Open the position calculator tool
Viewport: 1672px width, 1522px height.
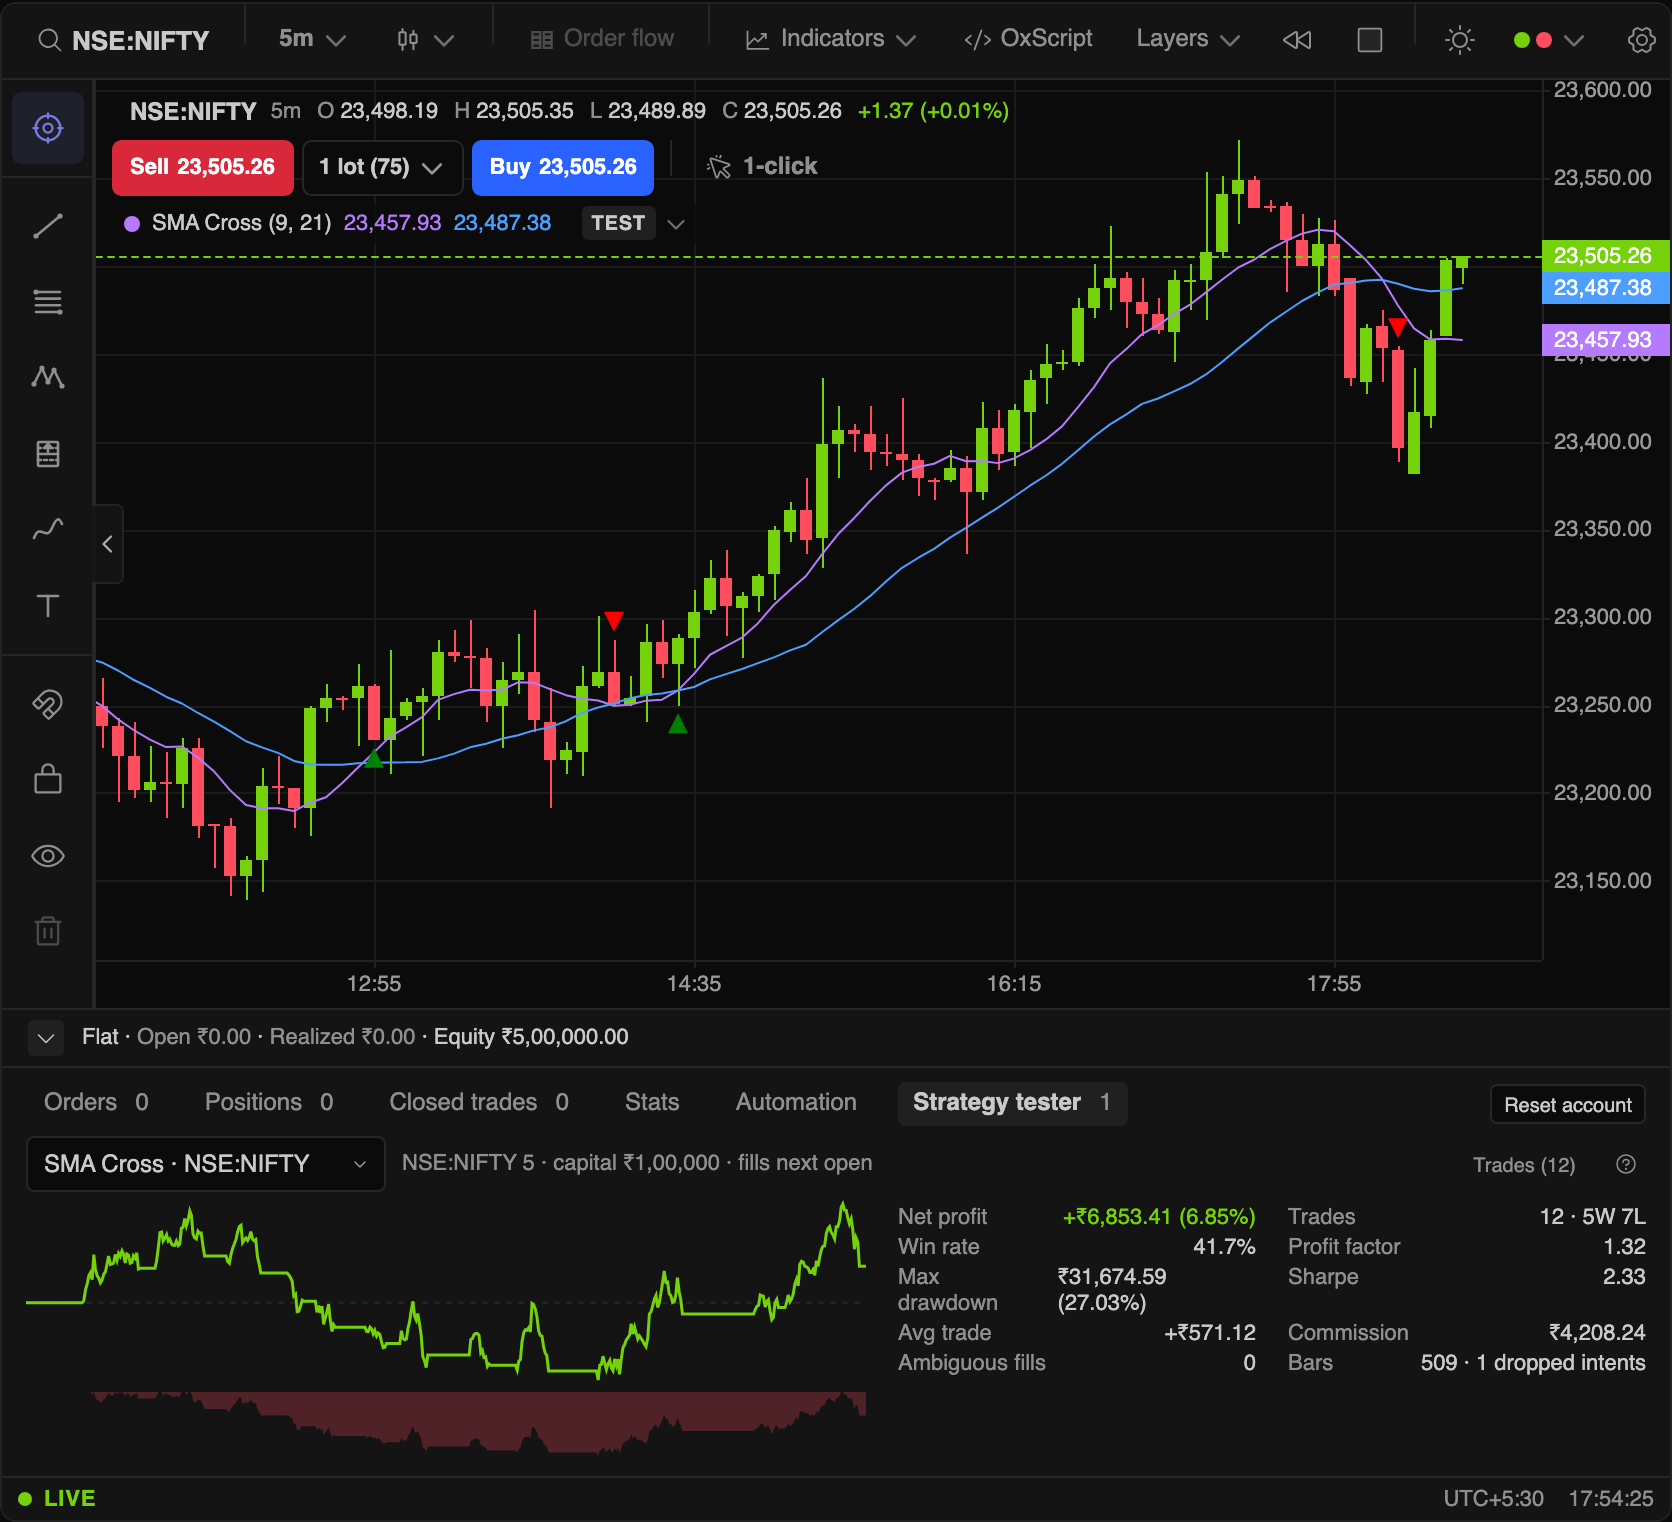48,453
